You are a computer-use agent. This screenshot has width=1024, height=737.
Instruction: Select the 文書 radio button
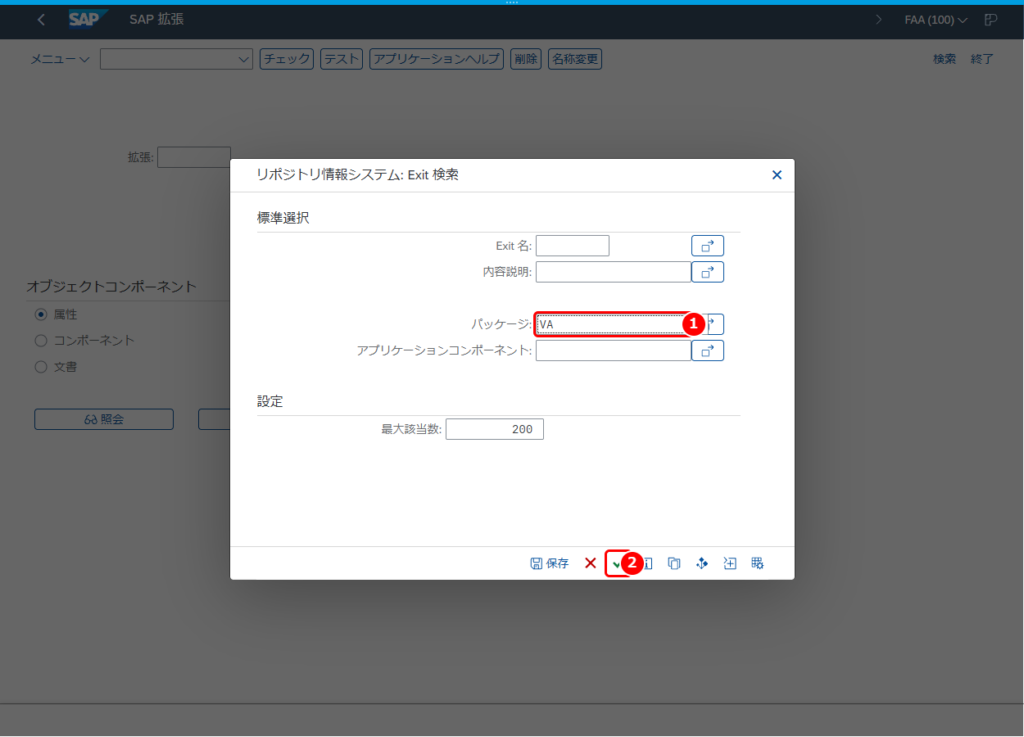(41, 367)
